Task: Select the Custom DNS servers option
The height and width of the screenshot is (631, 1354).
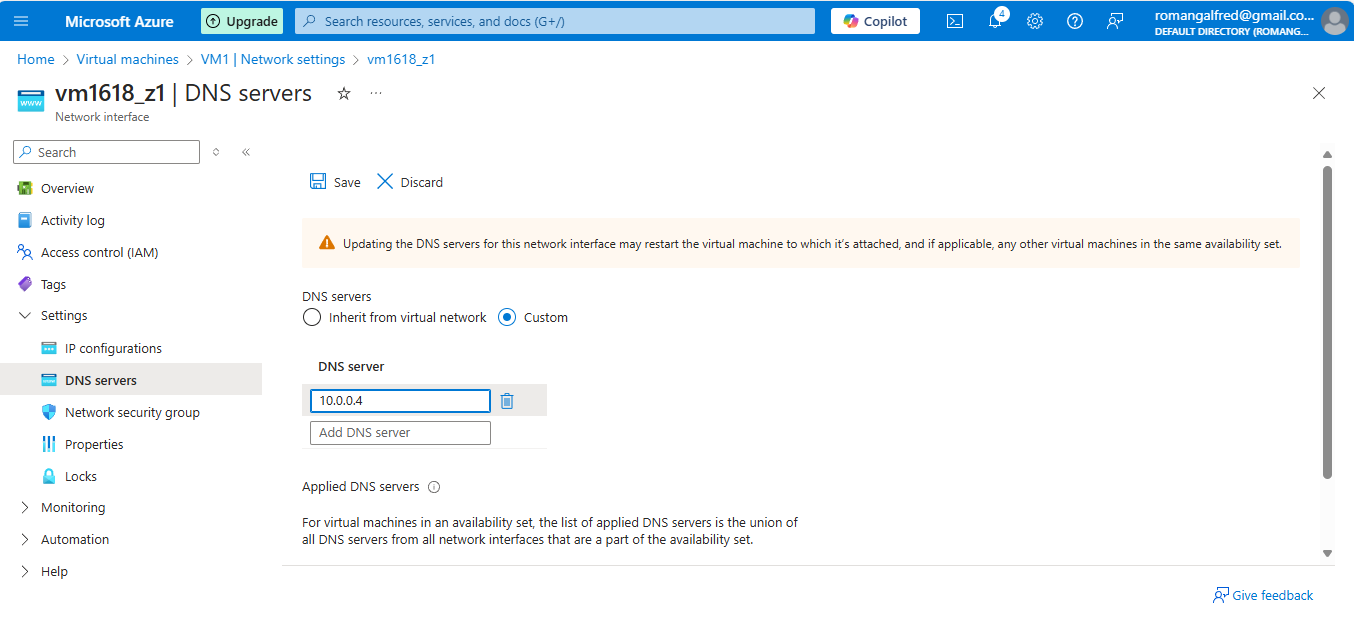Action: coord(509,317)
